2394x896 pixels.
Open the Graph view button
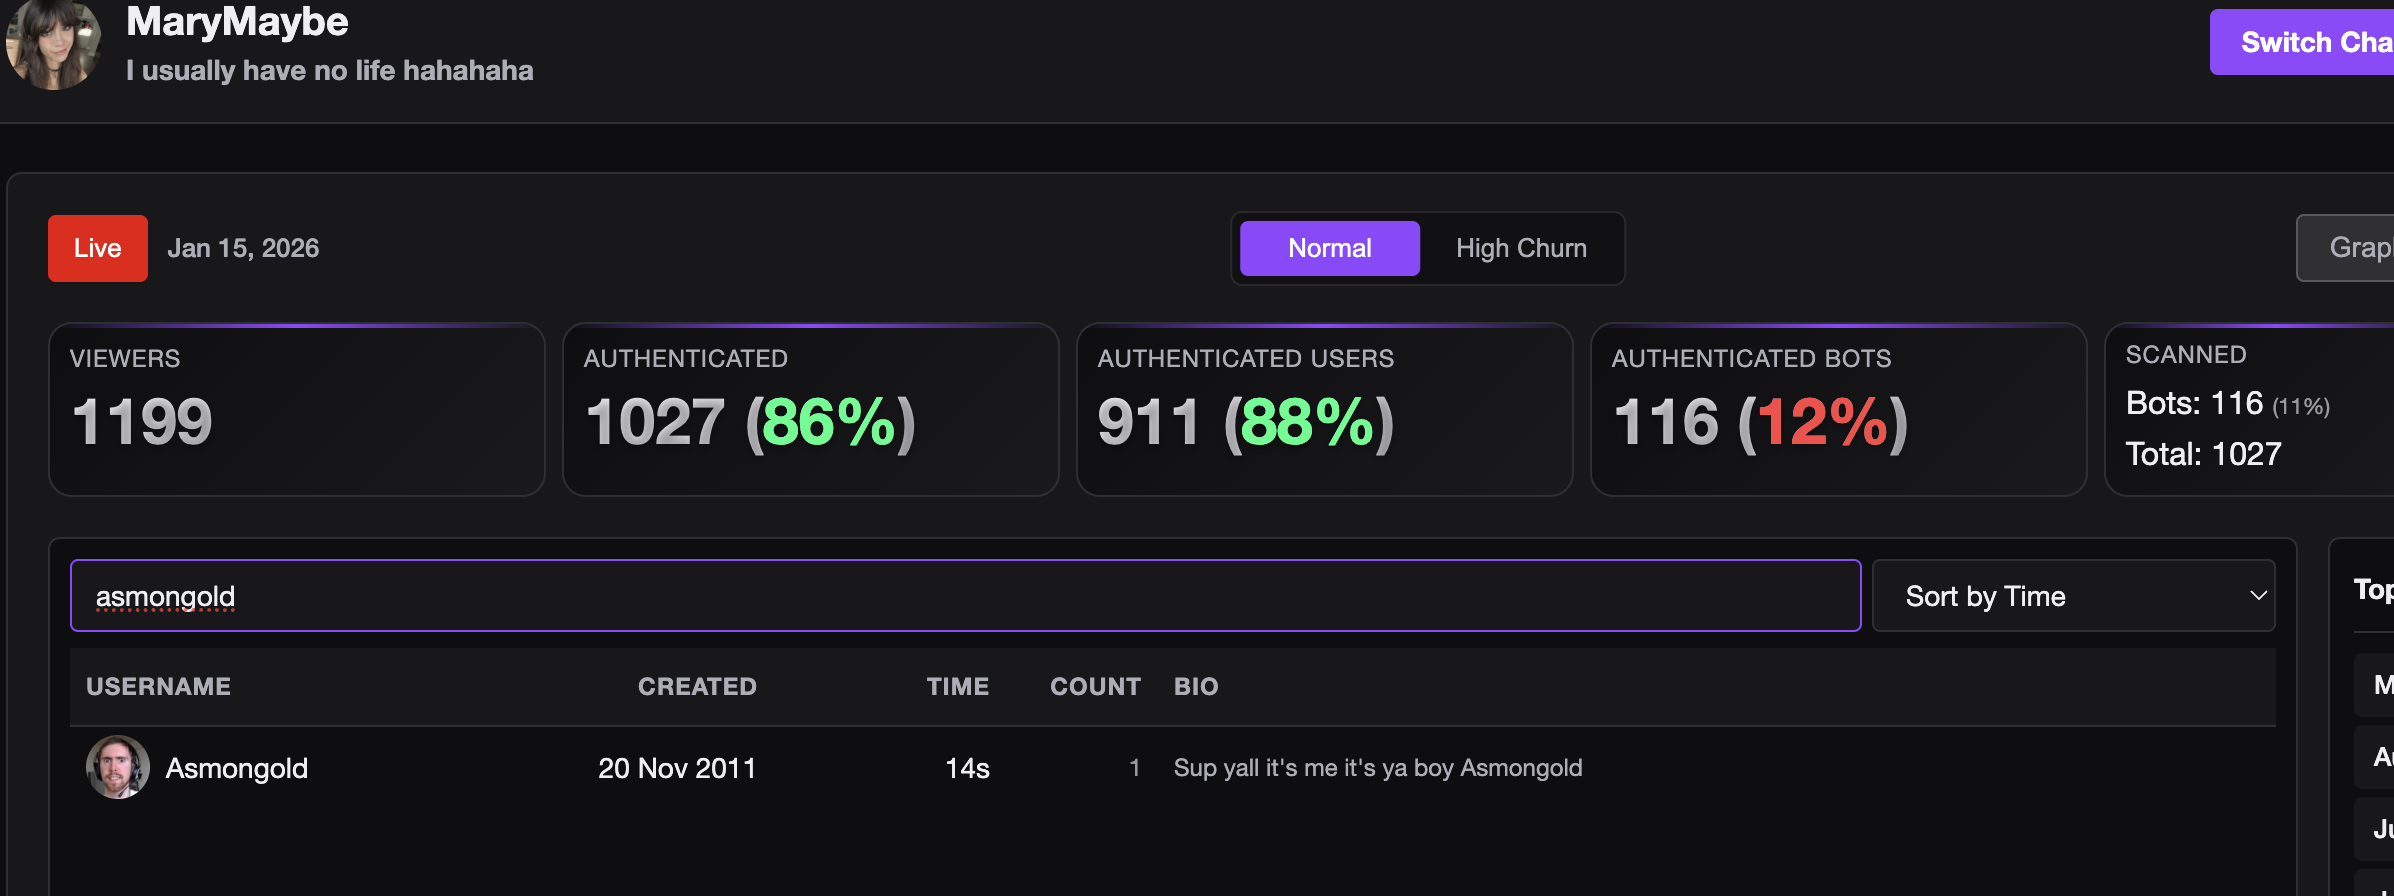2346,248
